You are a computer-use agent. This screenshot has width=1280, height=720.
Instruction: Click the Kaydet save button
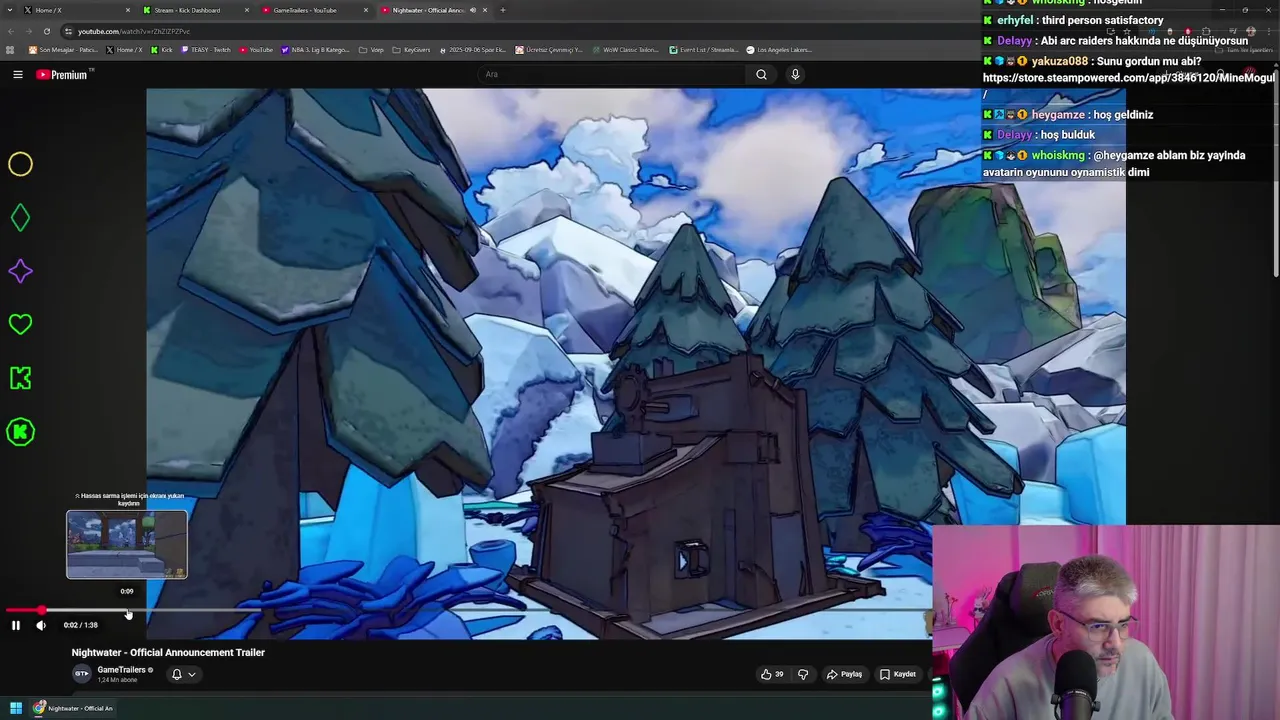[897, 674]
